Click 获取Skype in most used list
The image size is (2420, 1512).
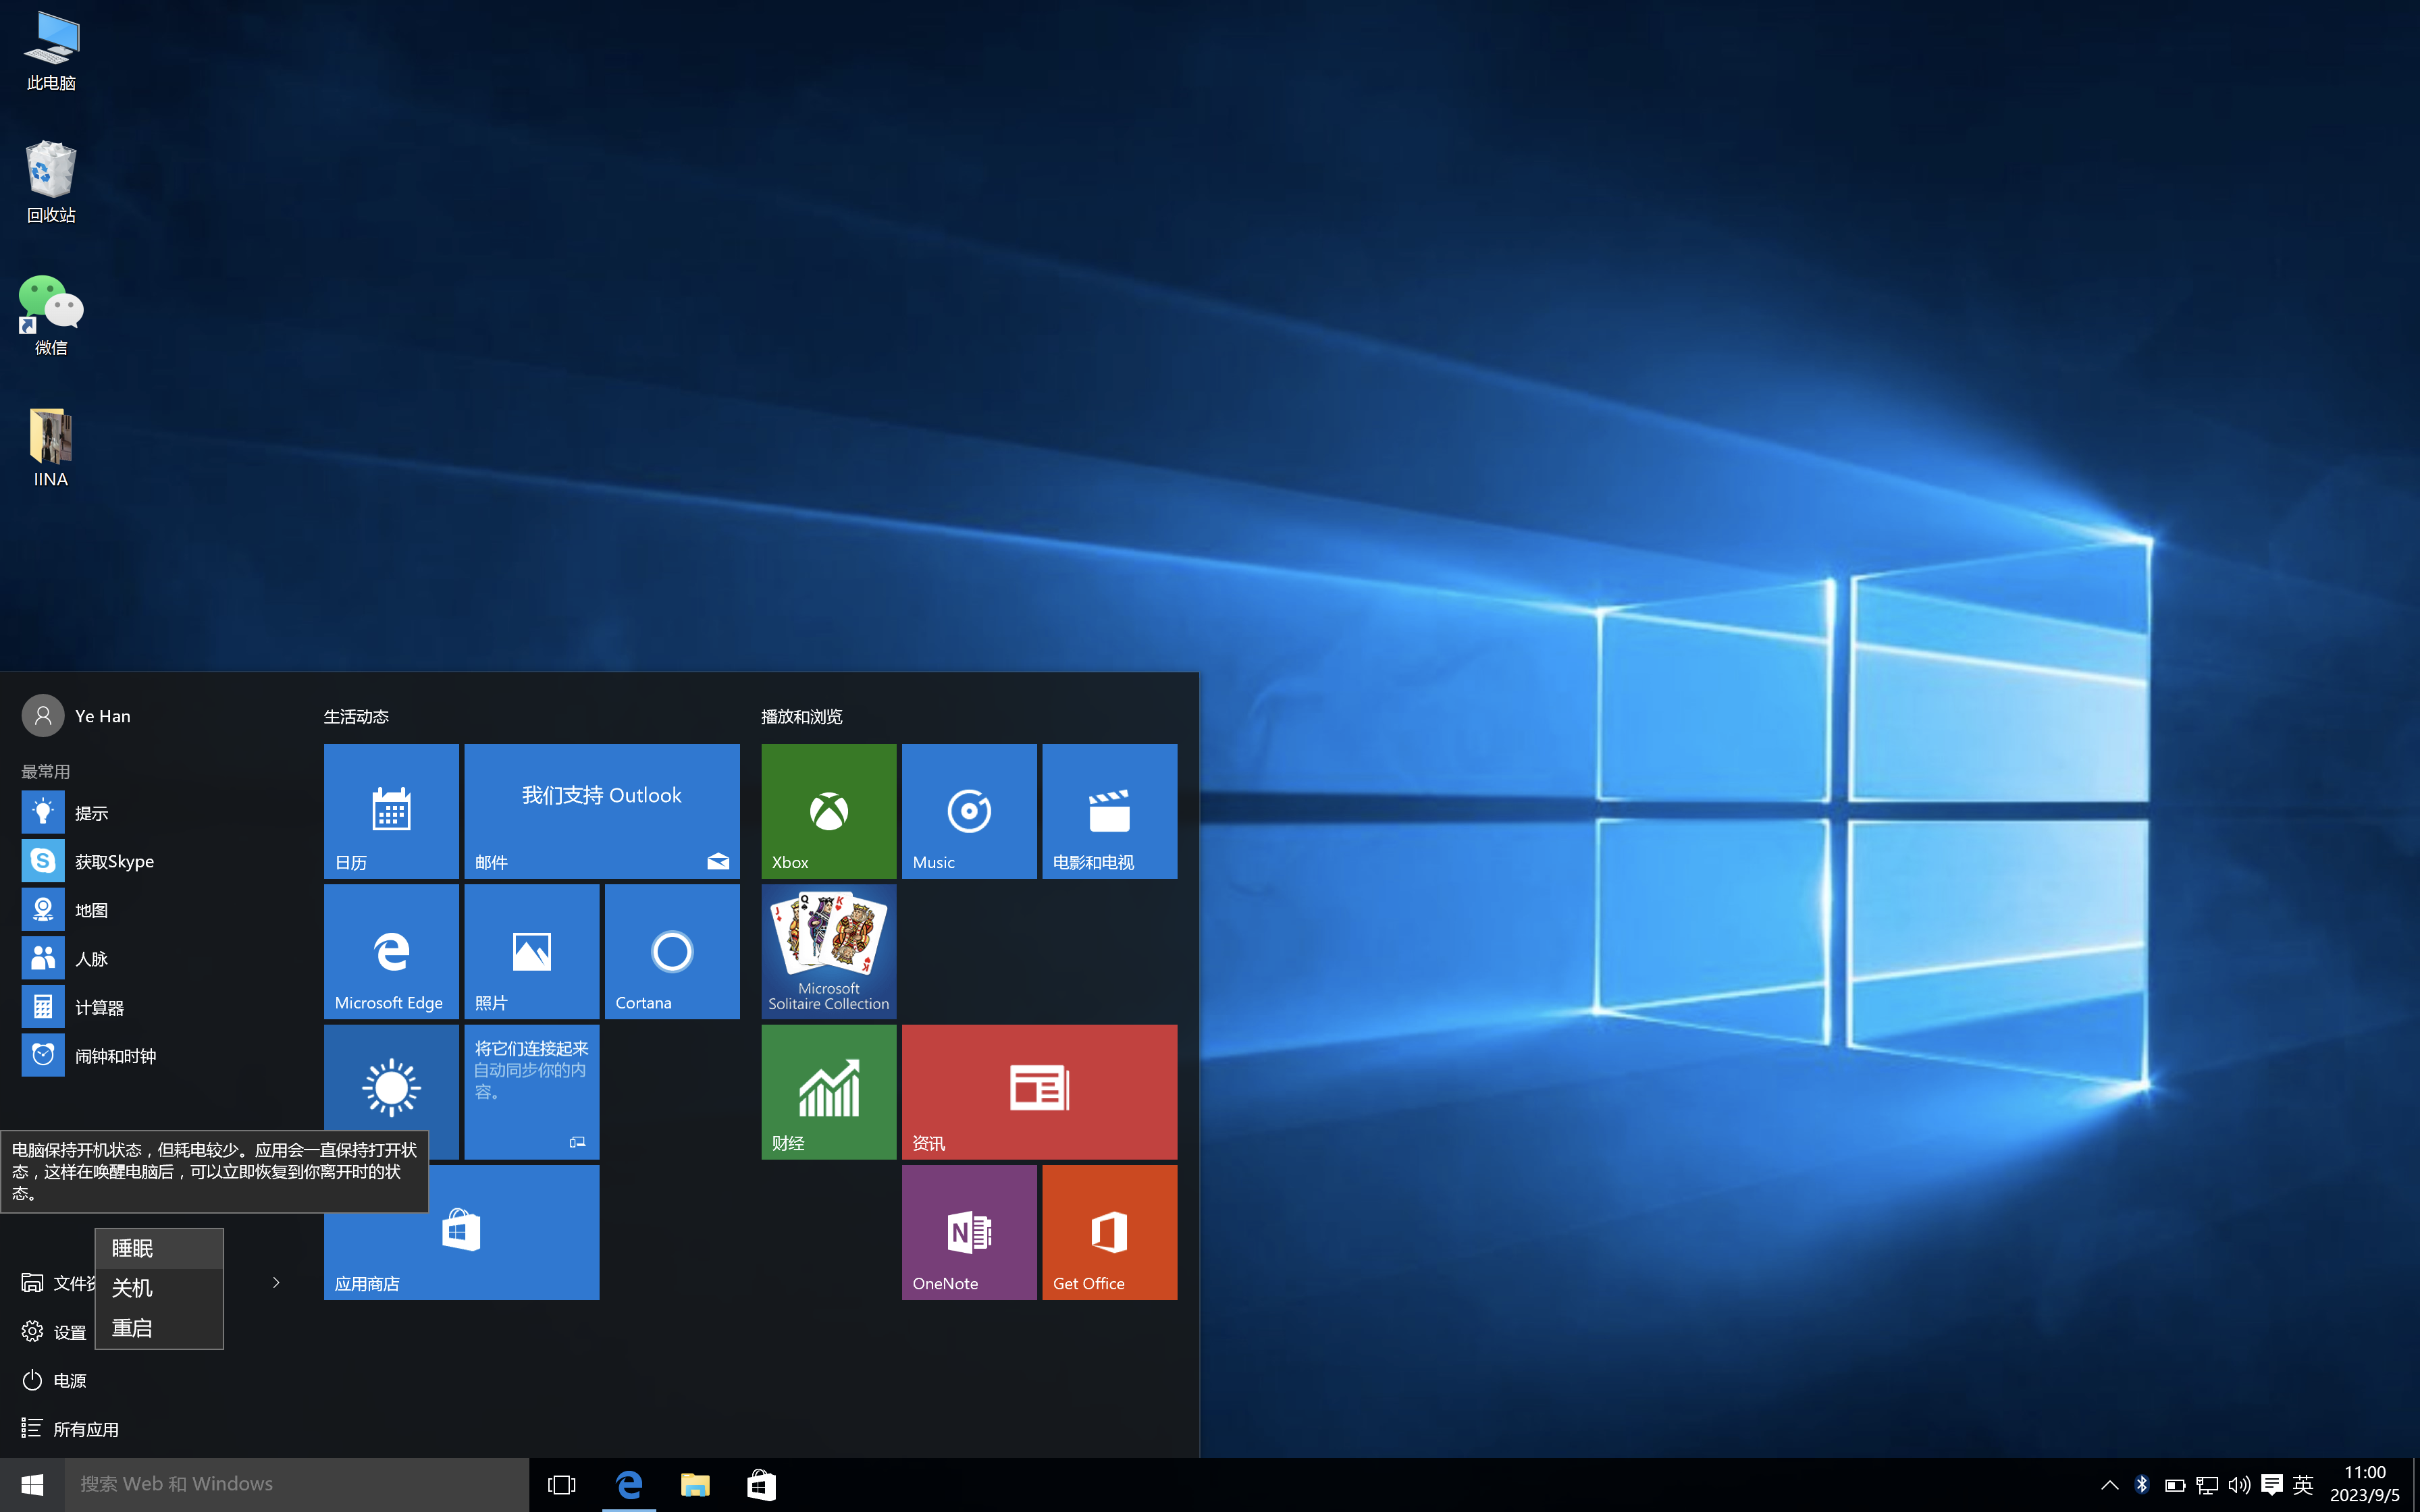[150, 861]
